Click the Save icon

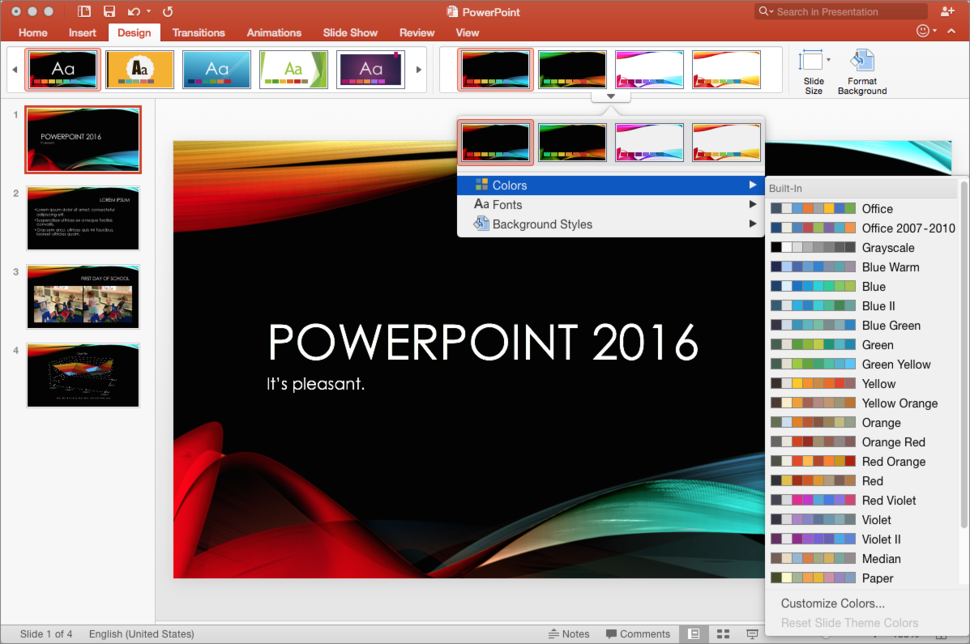[x=109, y=11]
